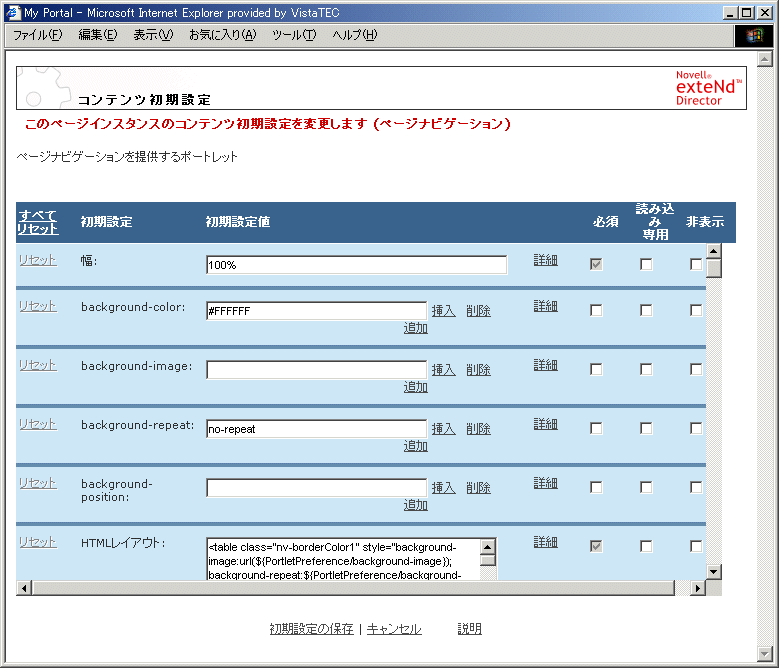Reset the background-image preference
This screenshot has height=668, width=779.
(x=38, y=366)
